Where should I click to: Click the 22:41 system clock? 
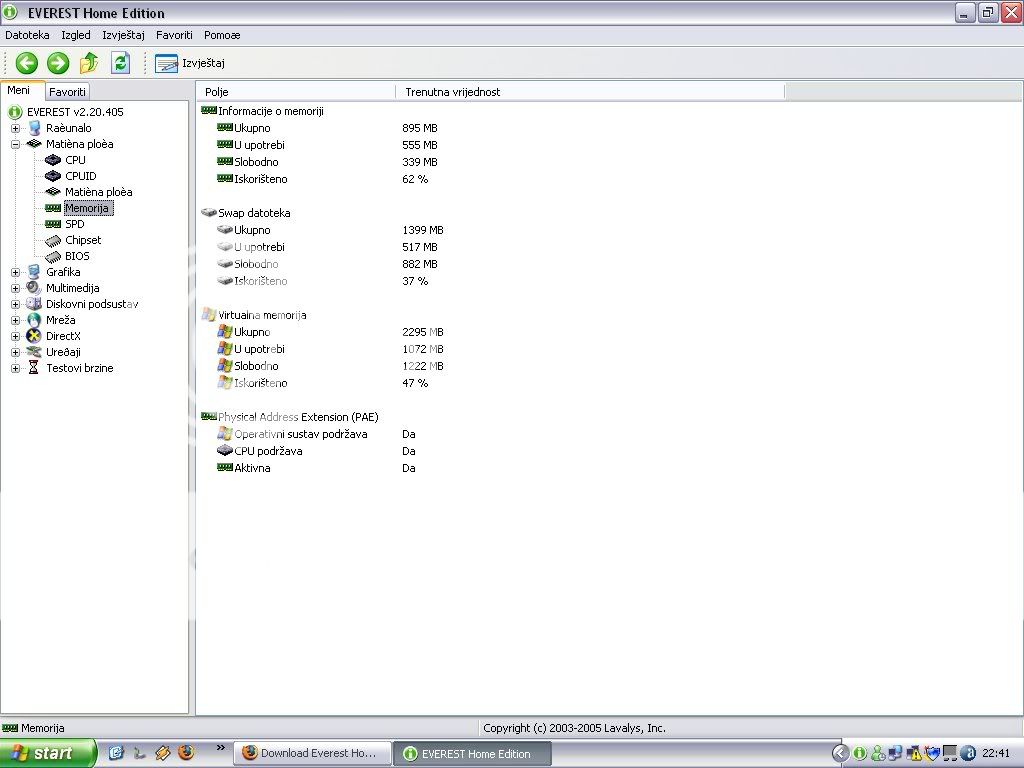tap(996, 754)
